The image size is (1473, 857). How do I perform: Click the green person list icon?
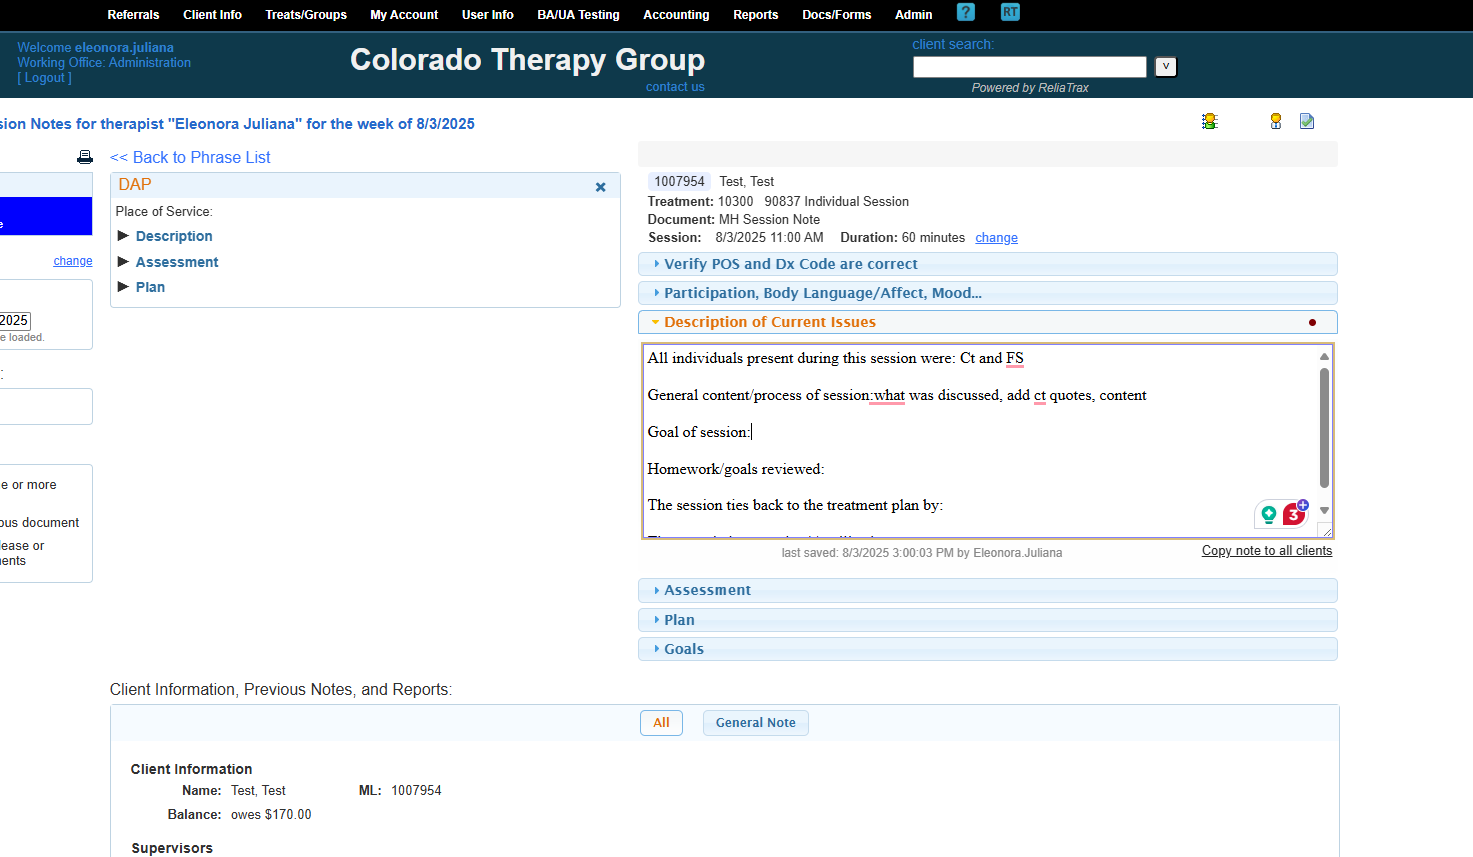point(1210,121)
